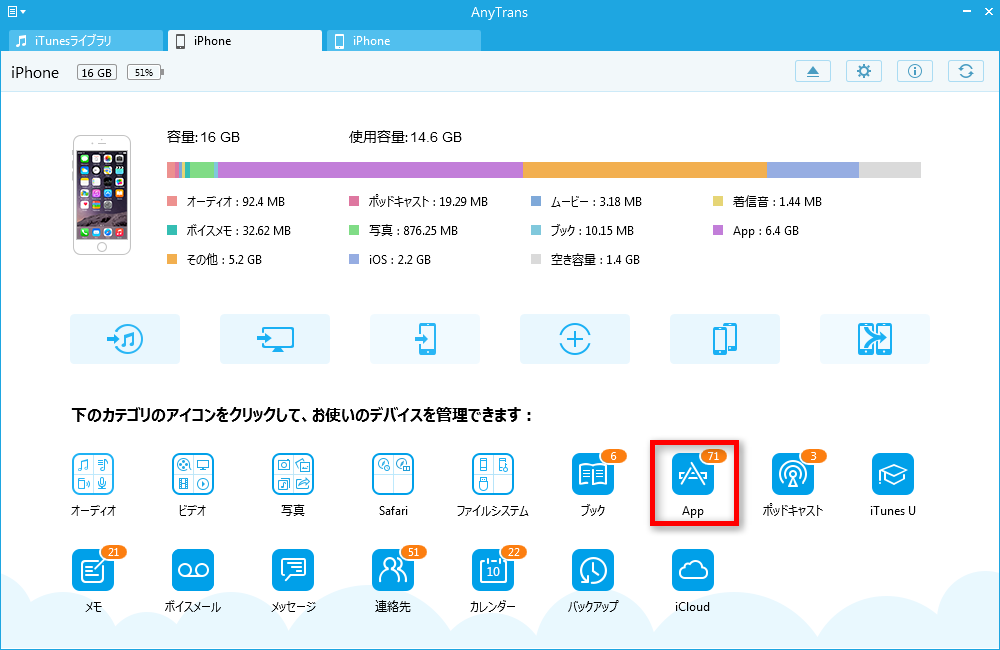This screenshot has height=650, width=1000.
Task: Click the 写真 : 876.25 MB legend entry
Action: tap(404, 230)
